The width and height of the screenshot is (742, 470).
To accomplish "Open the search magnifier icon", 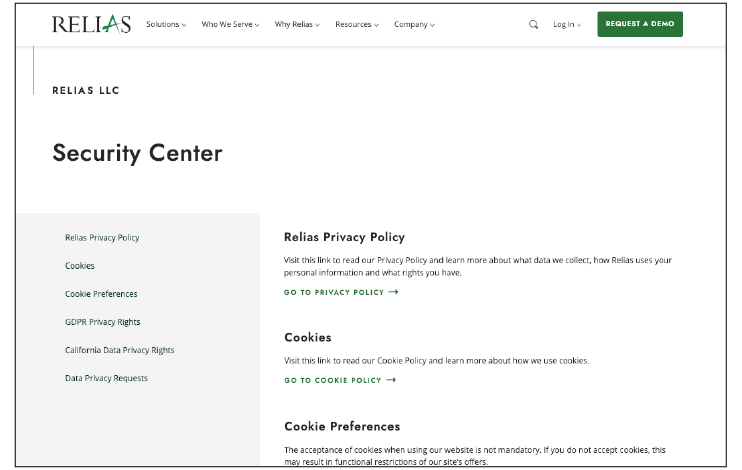I will coord(533,24).
